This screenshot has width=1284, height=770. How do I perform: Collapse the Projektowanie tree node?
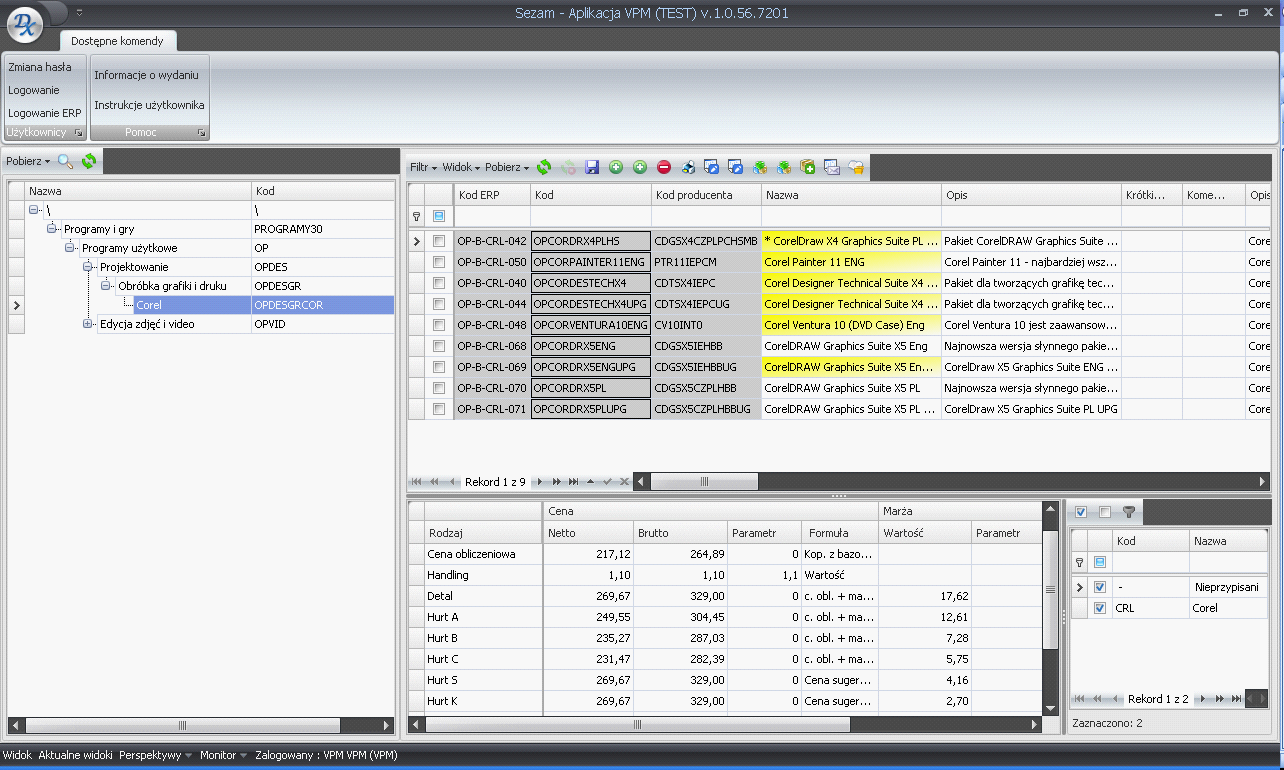89,267
